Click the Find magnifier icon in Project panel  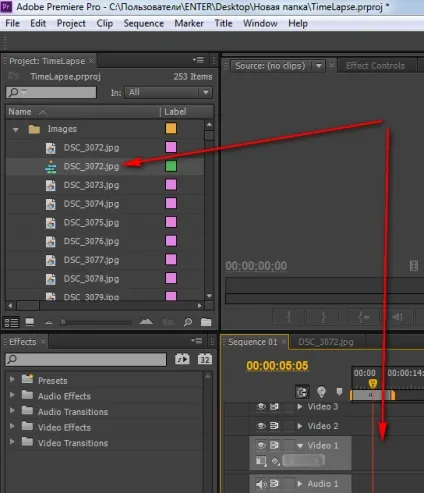point(188,322)
